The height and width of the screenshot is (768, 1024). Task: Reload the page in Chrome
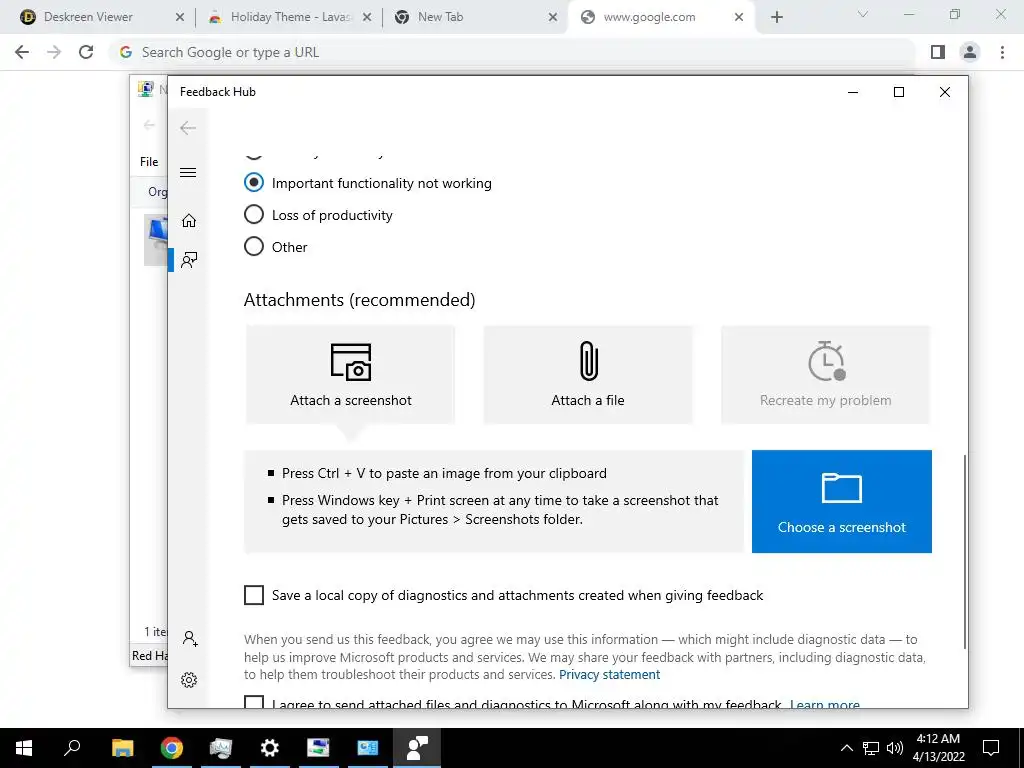(x=86, y=52)
